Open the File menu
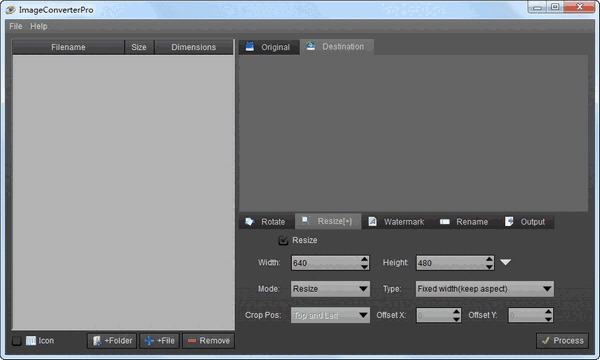Screen dimensions: 600x360 (x=16, y=26)
